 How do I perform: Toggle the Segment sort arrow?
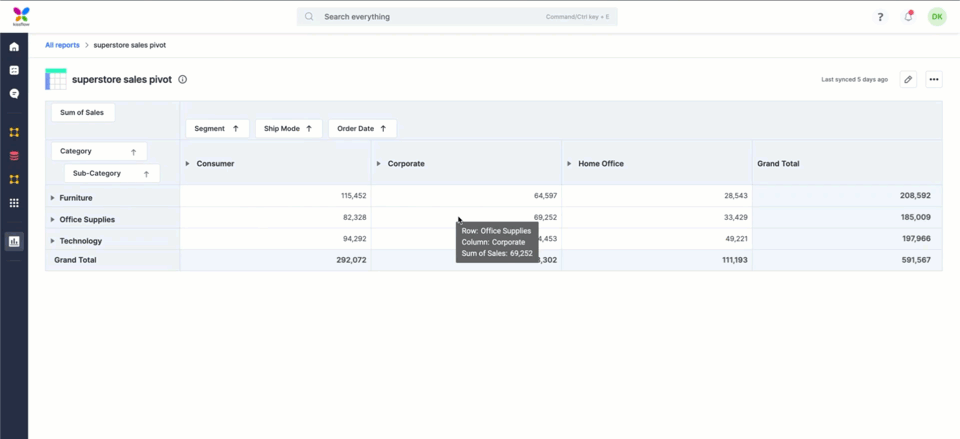(236, 129)
